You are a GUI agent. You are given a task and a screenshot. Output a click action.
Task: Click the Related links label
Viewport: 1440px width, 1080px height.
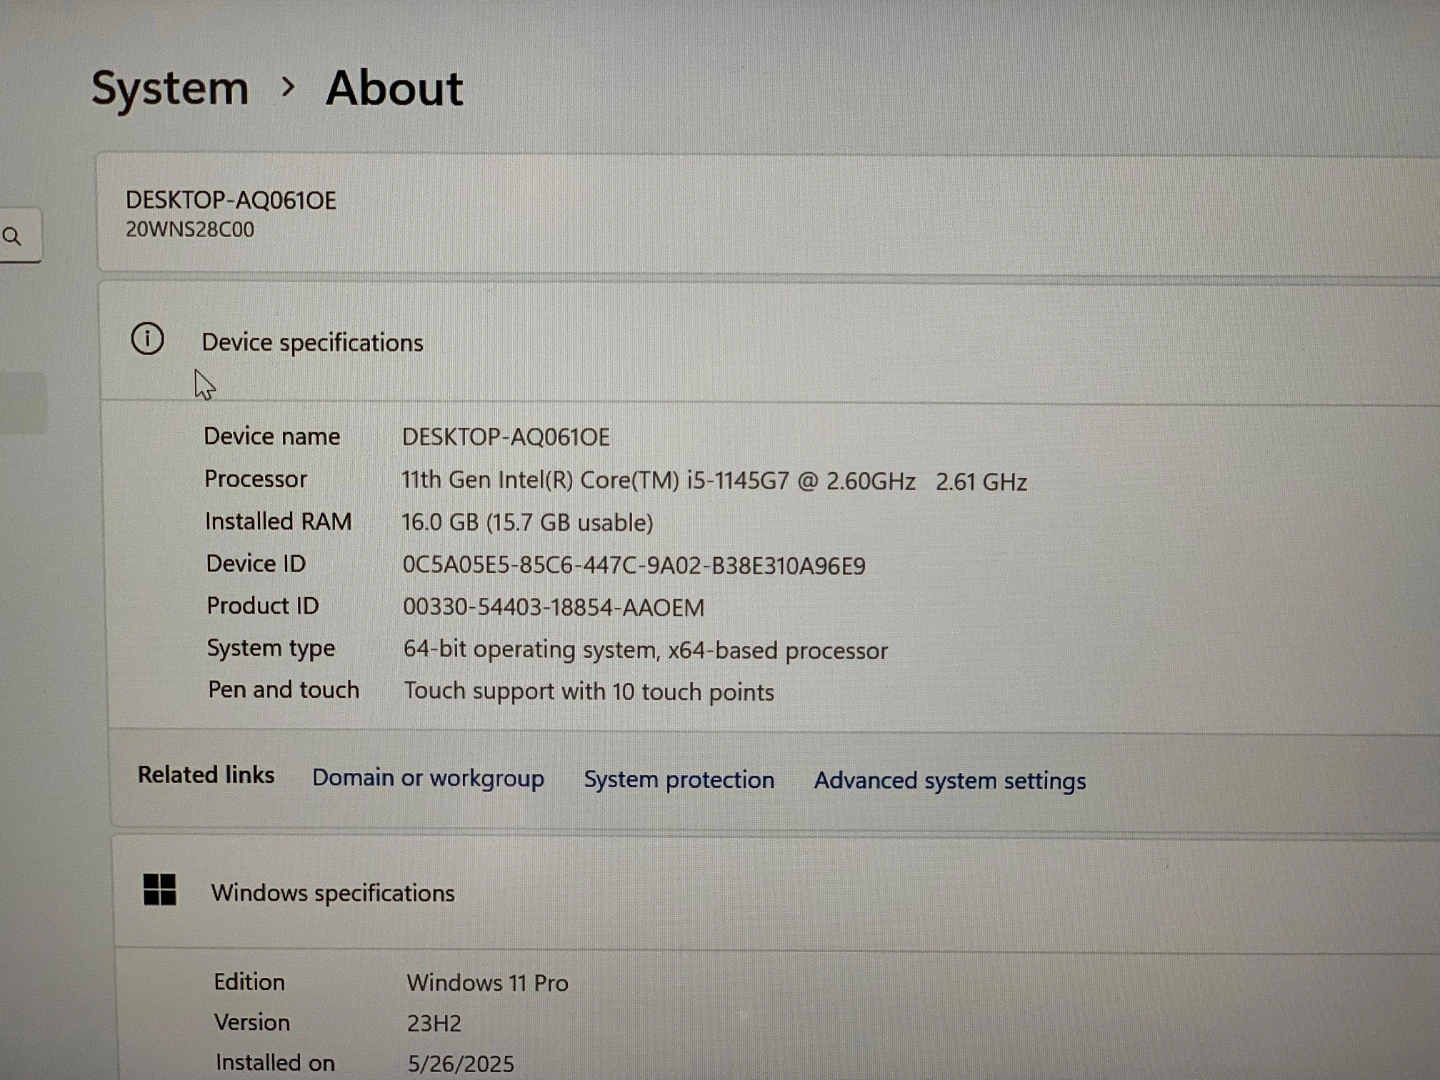pyautogui.click(x=206, y=775)
